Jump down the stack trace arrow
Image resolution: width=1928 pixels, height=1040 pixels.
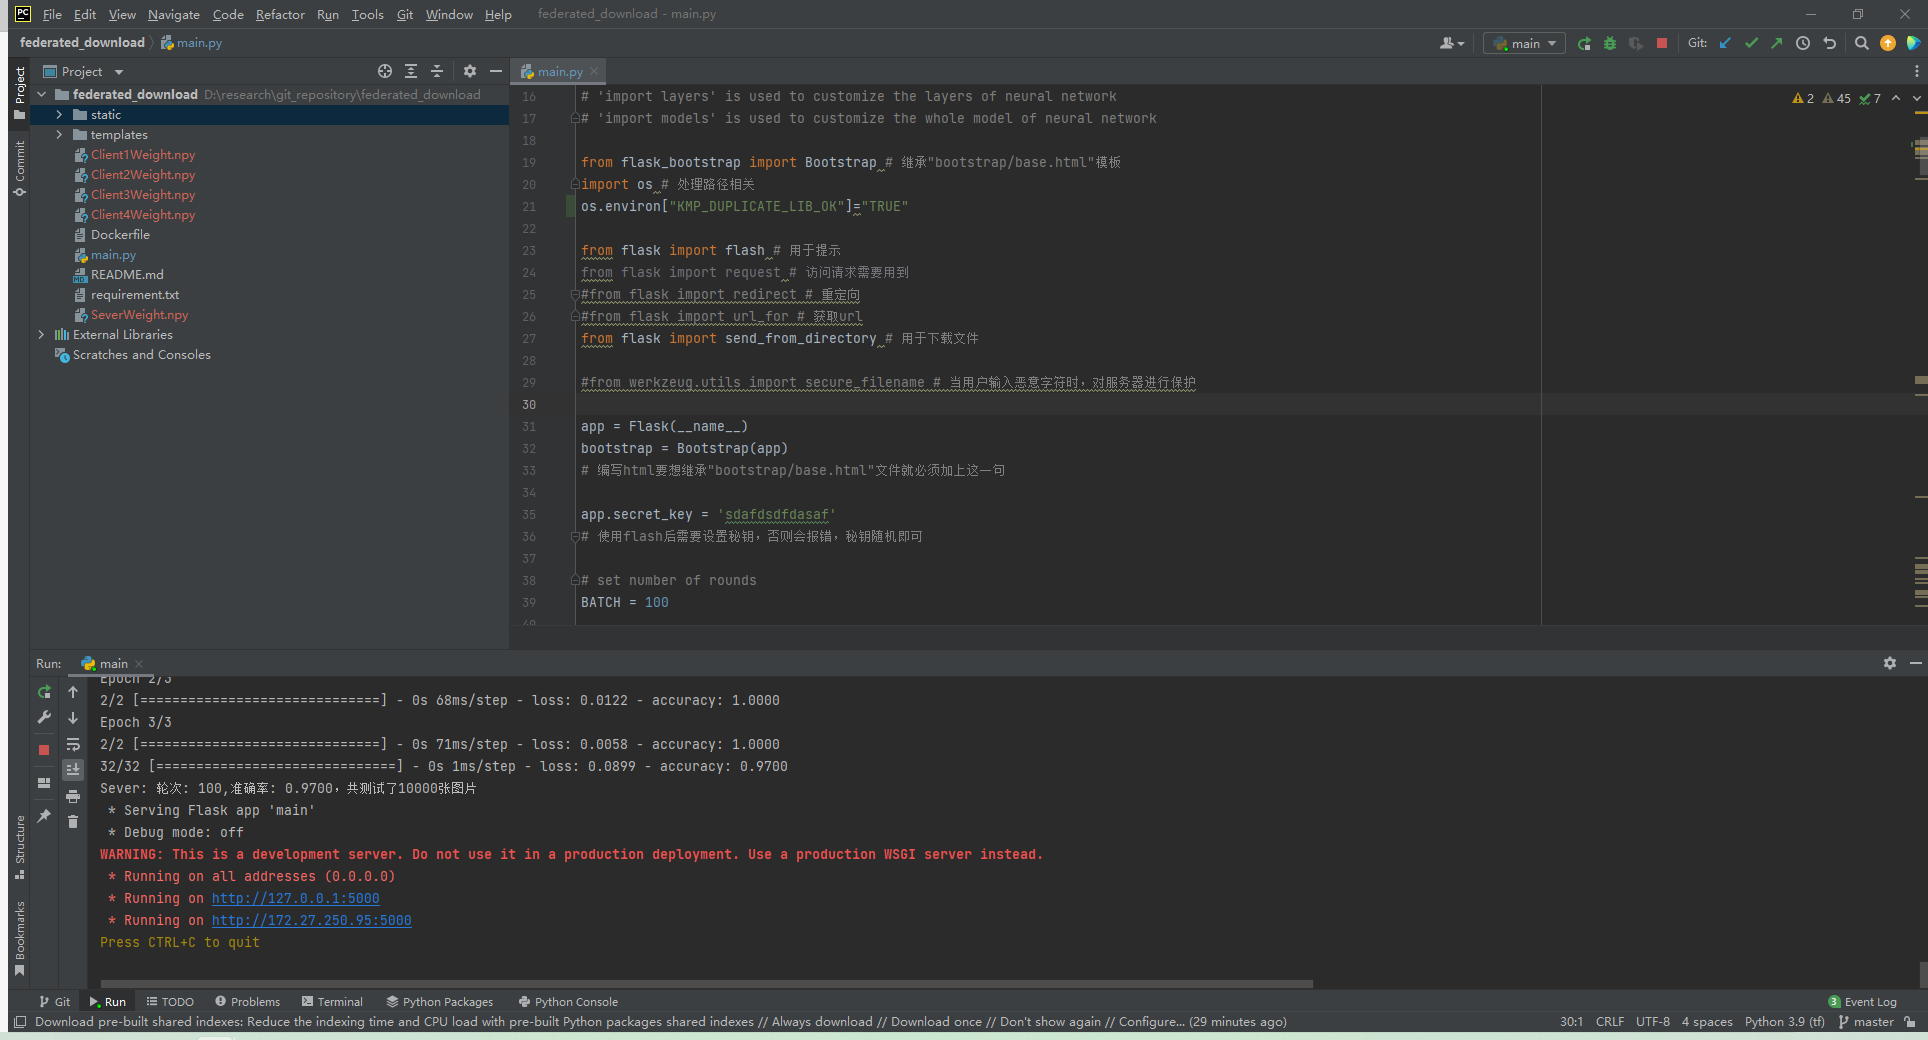tap(73, 718)
